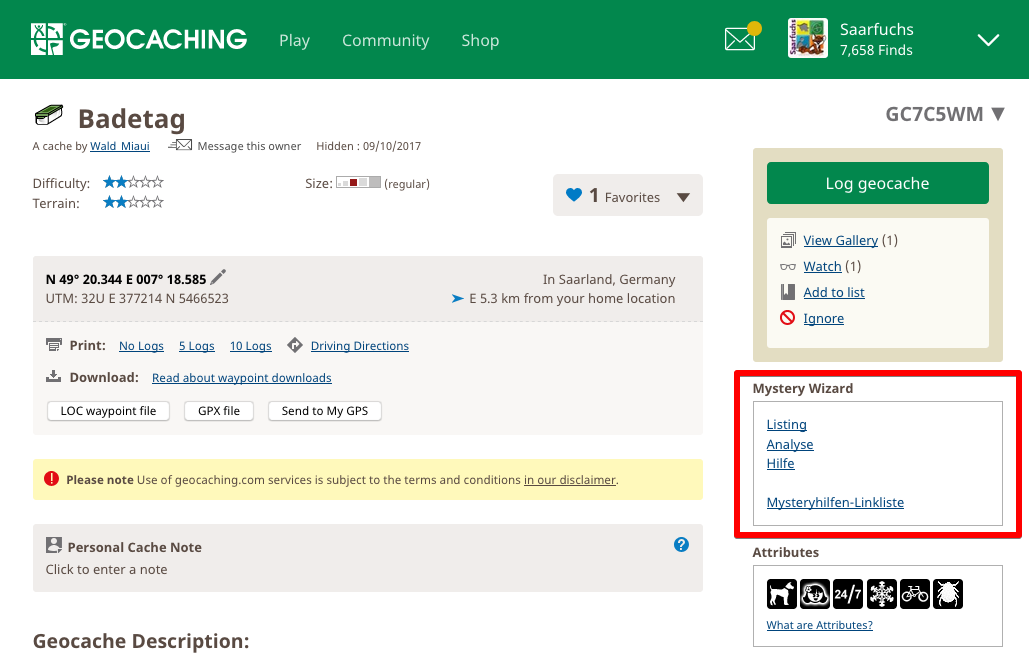Click the traditional cache type icon

point(49,115)
